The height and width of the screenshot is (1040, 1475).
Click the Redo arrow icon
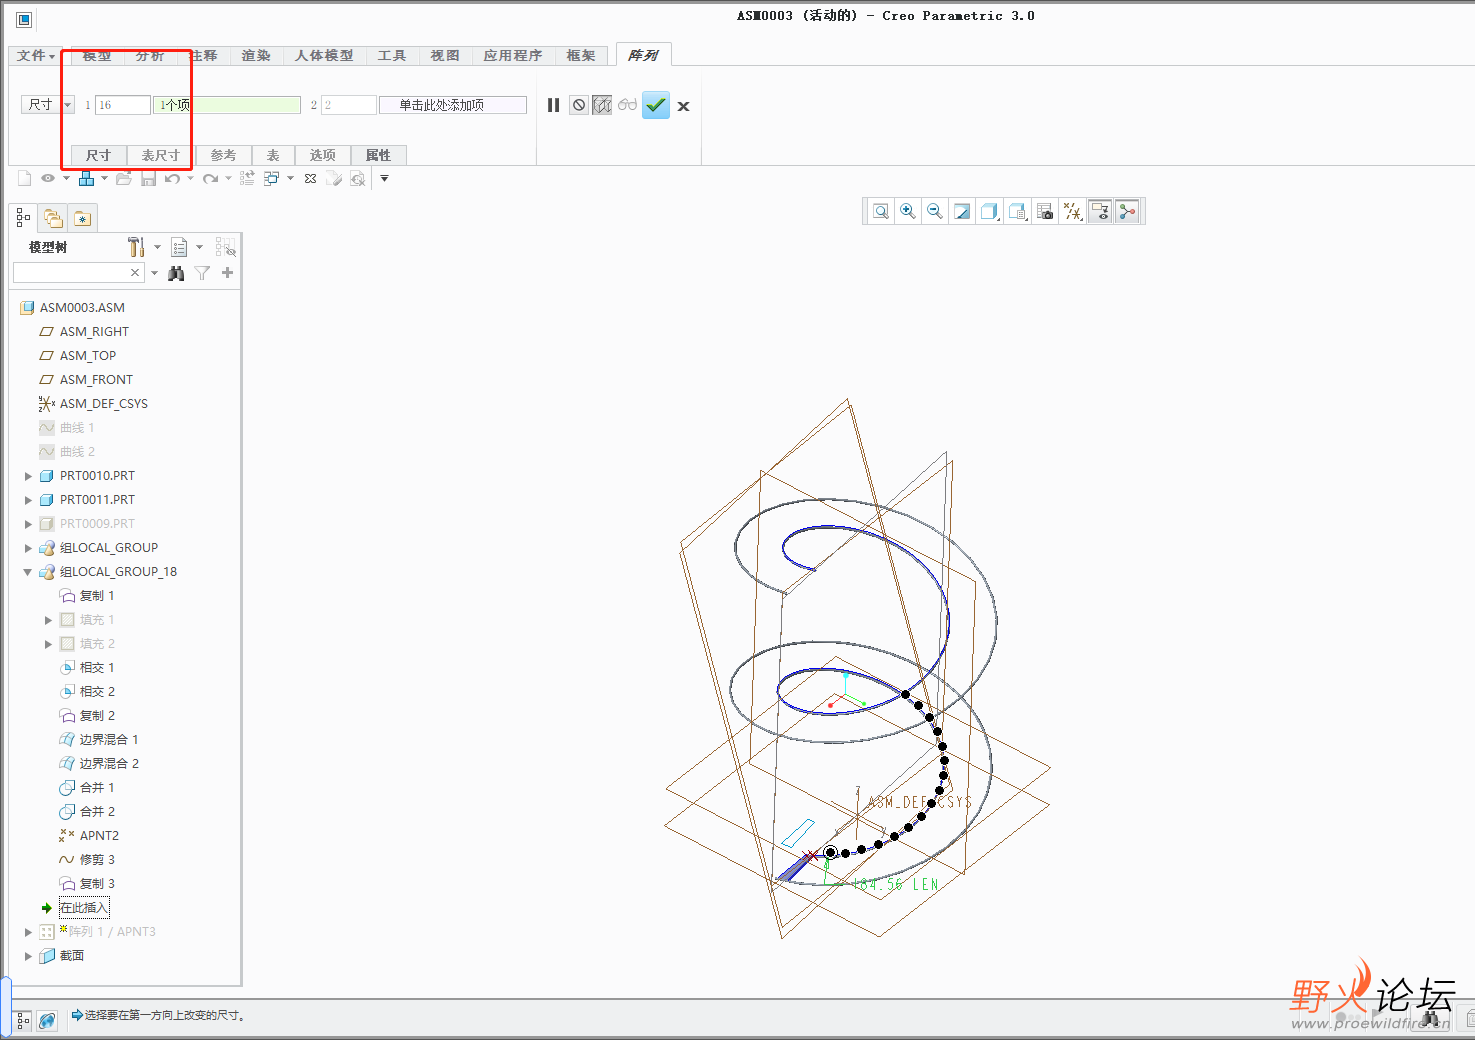[x=210, y=178]
